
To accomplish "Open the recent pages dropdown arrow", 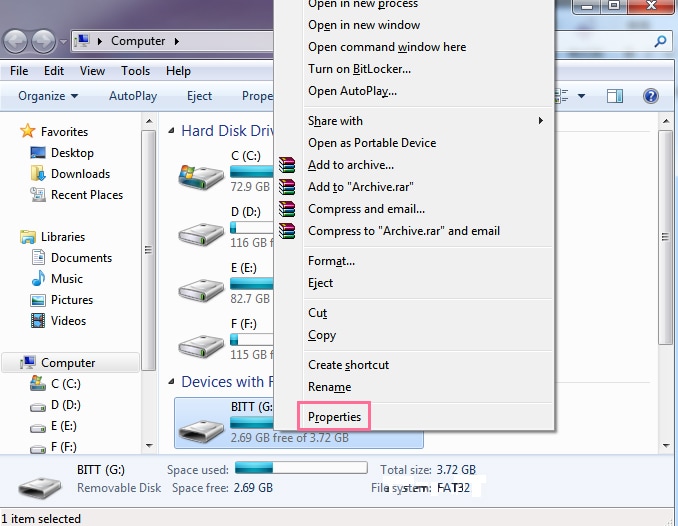I will click(63, 42).
